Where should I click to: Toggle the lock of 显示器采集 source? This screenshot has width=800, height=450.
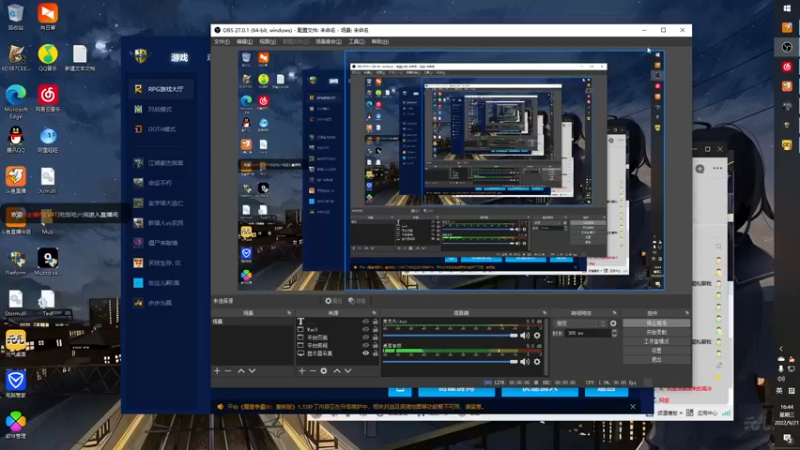click(x=374, y=353)
